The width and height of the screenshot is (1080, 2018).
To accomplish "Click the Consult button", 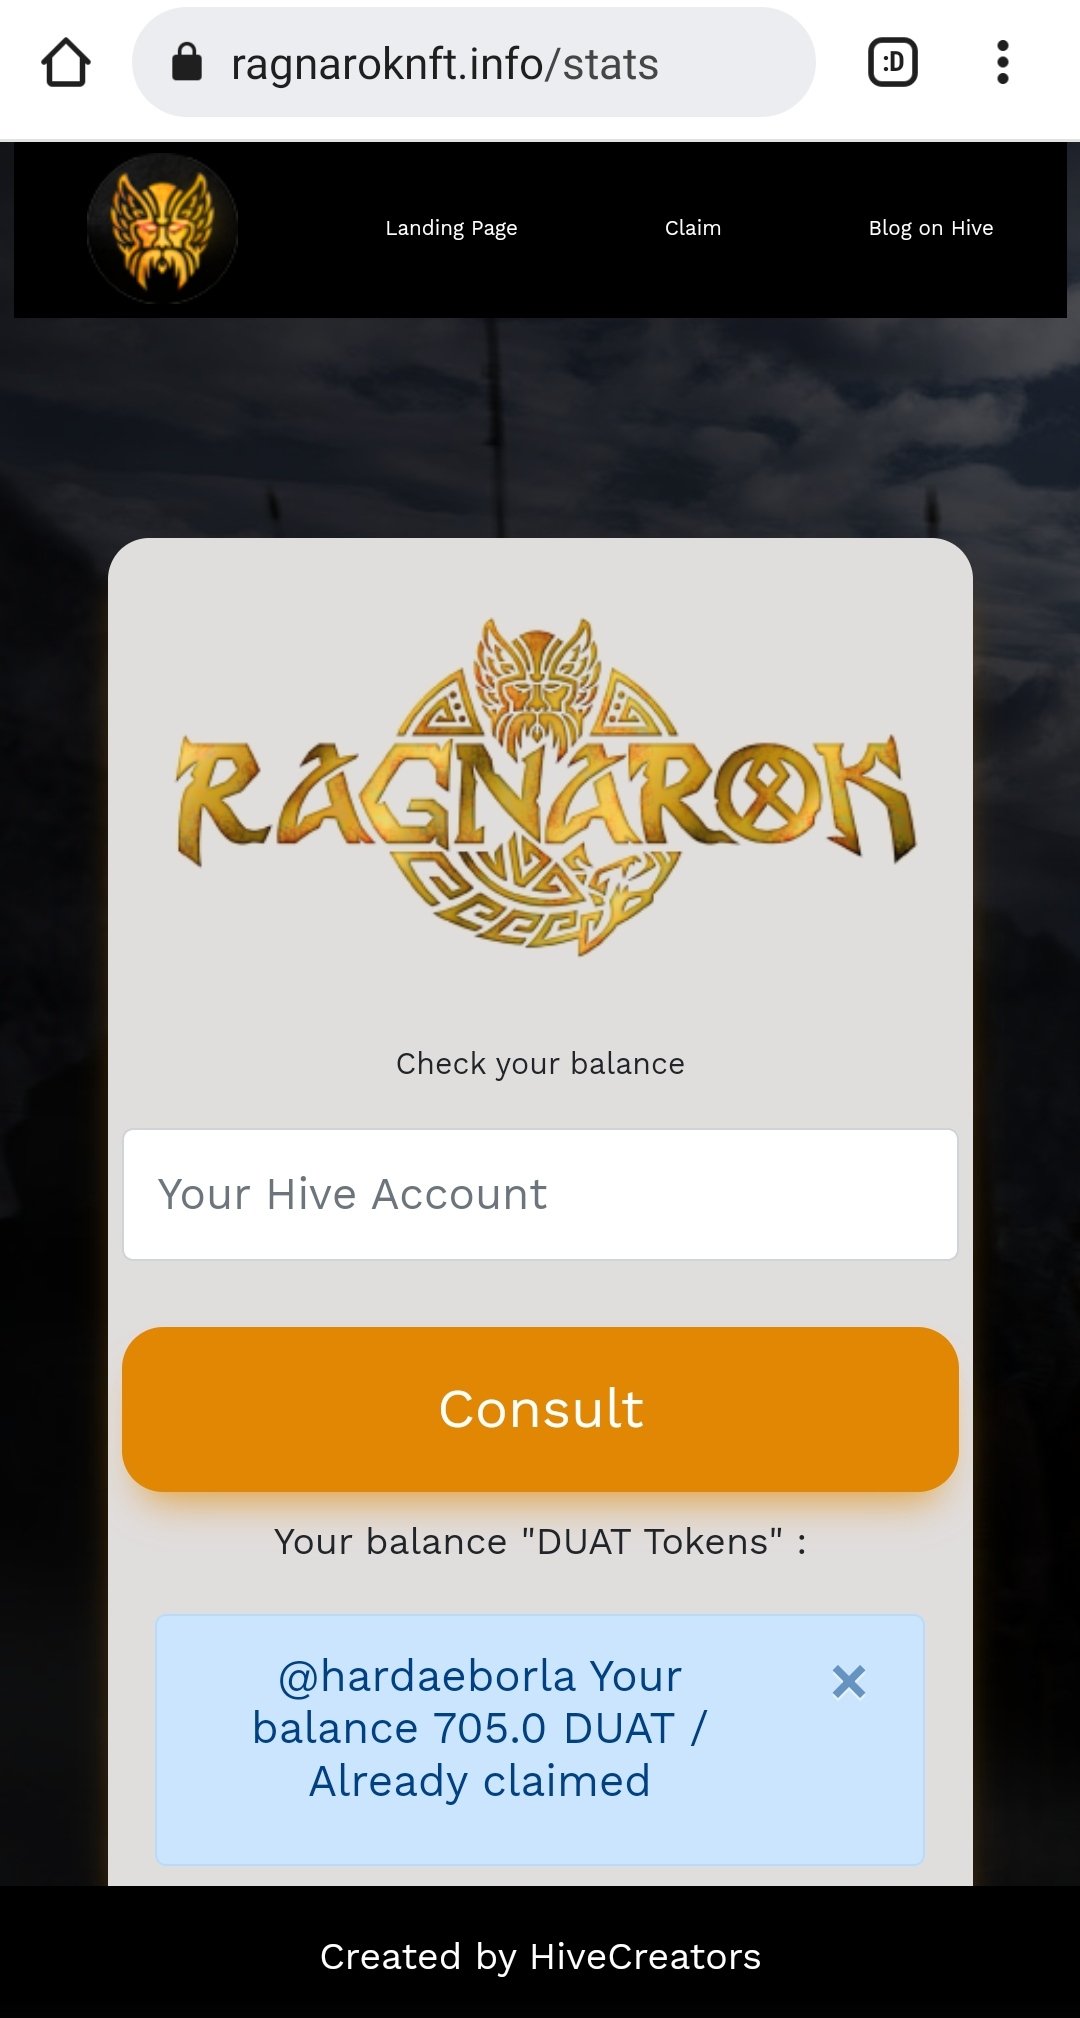I will 540,1409.
